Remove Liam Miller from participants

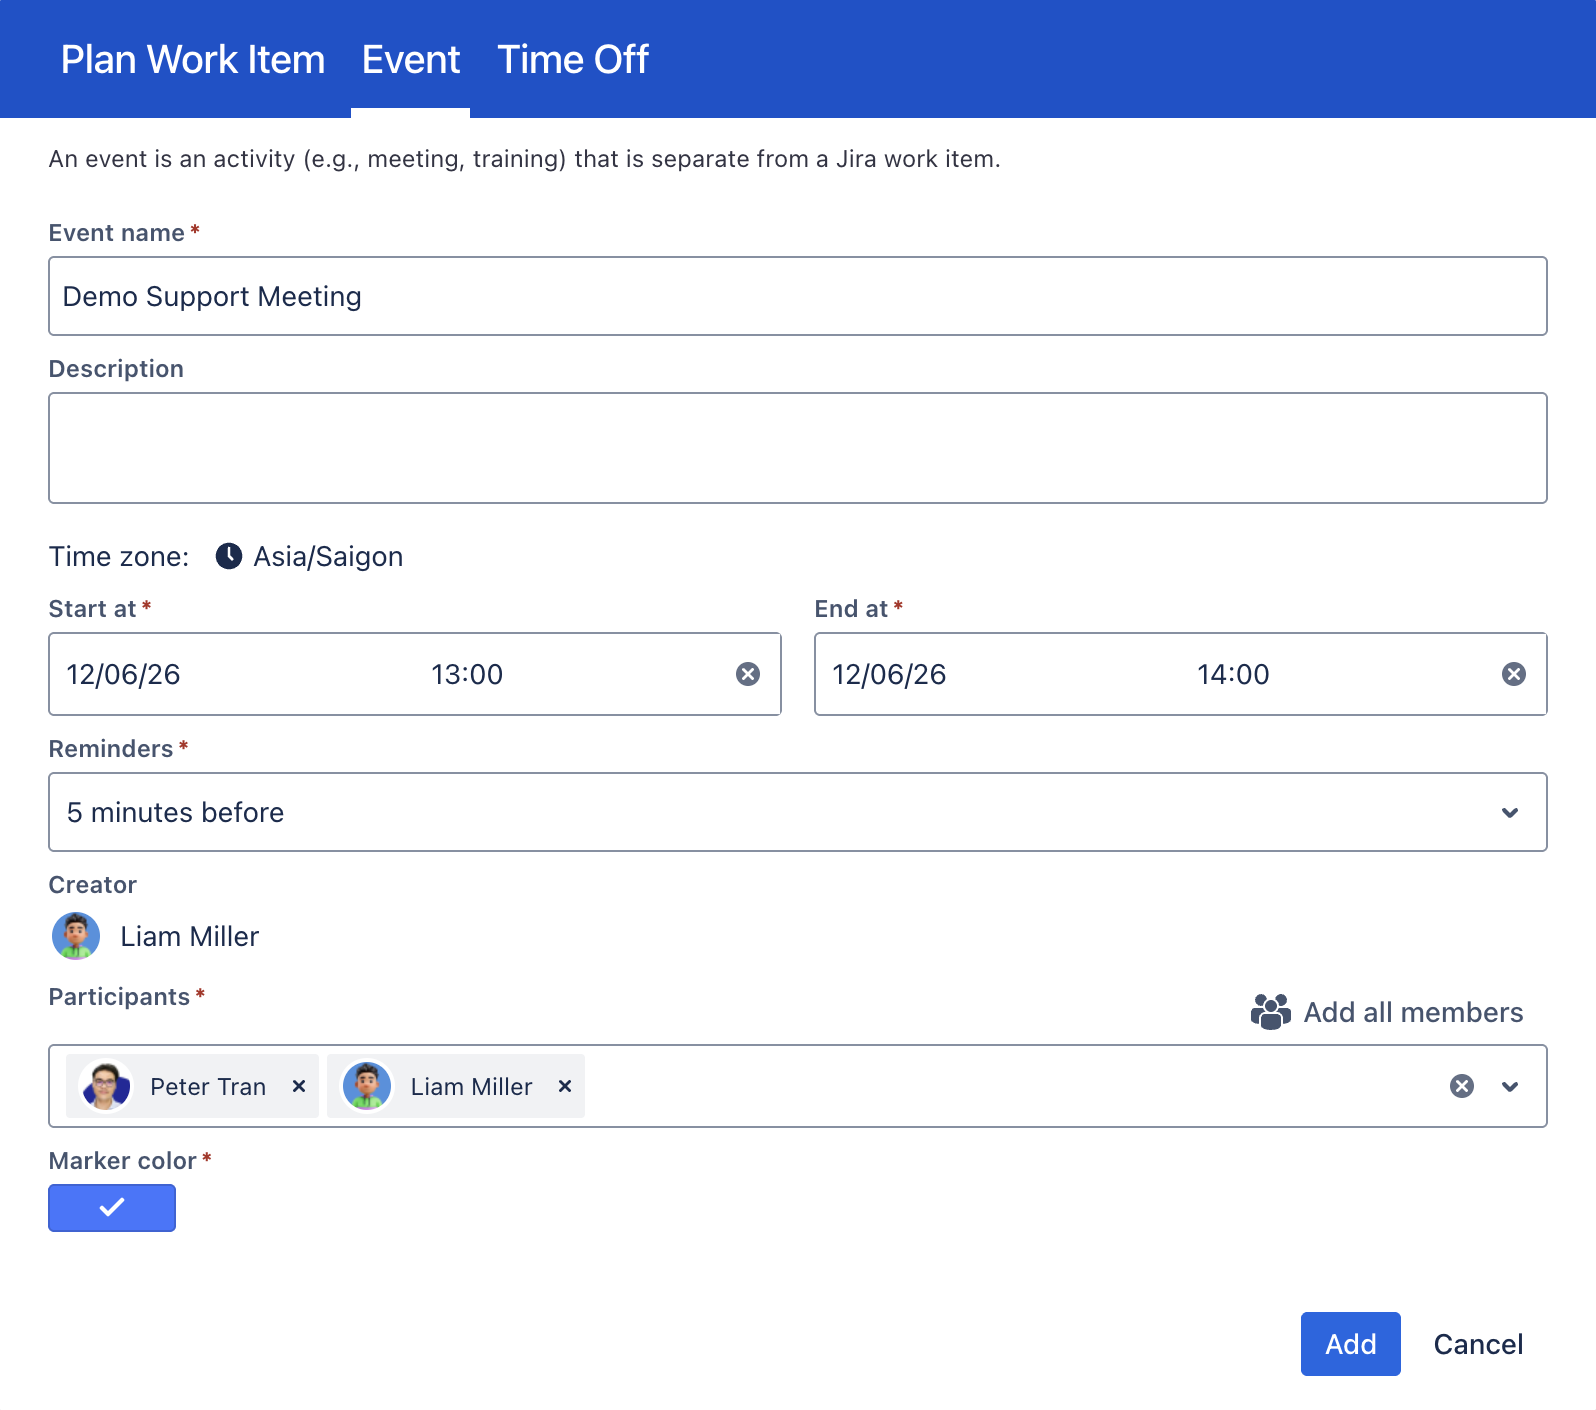(x=565, y=1086)
